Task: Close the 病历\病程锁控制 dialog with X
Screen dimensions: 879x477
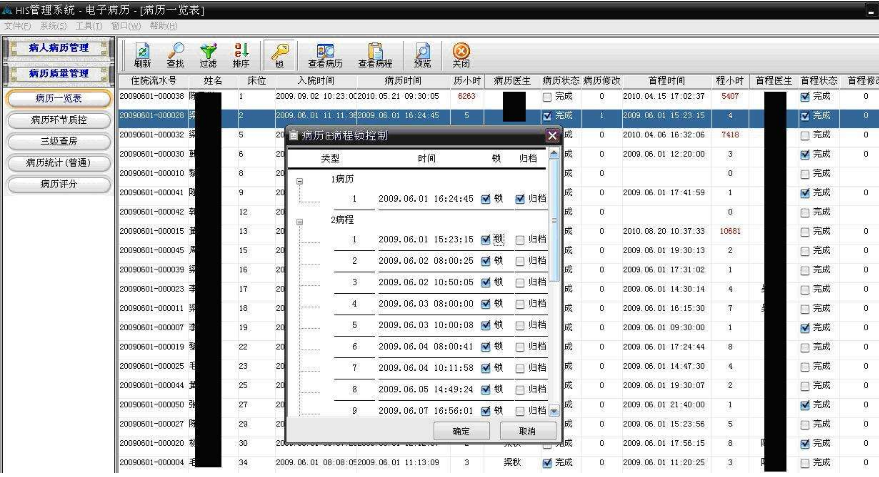Action: coord(552,136)
